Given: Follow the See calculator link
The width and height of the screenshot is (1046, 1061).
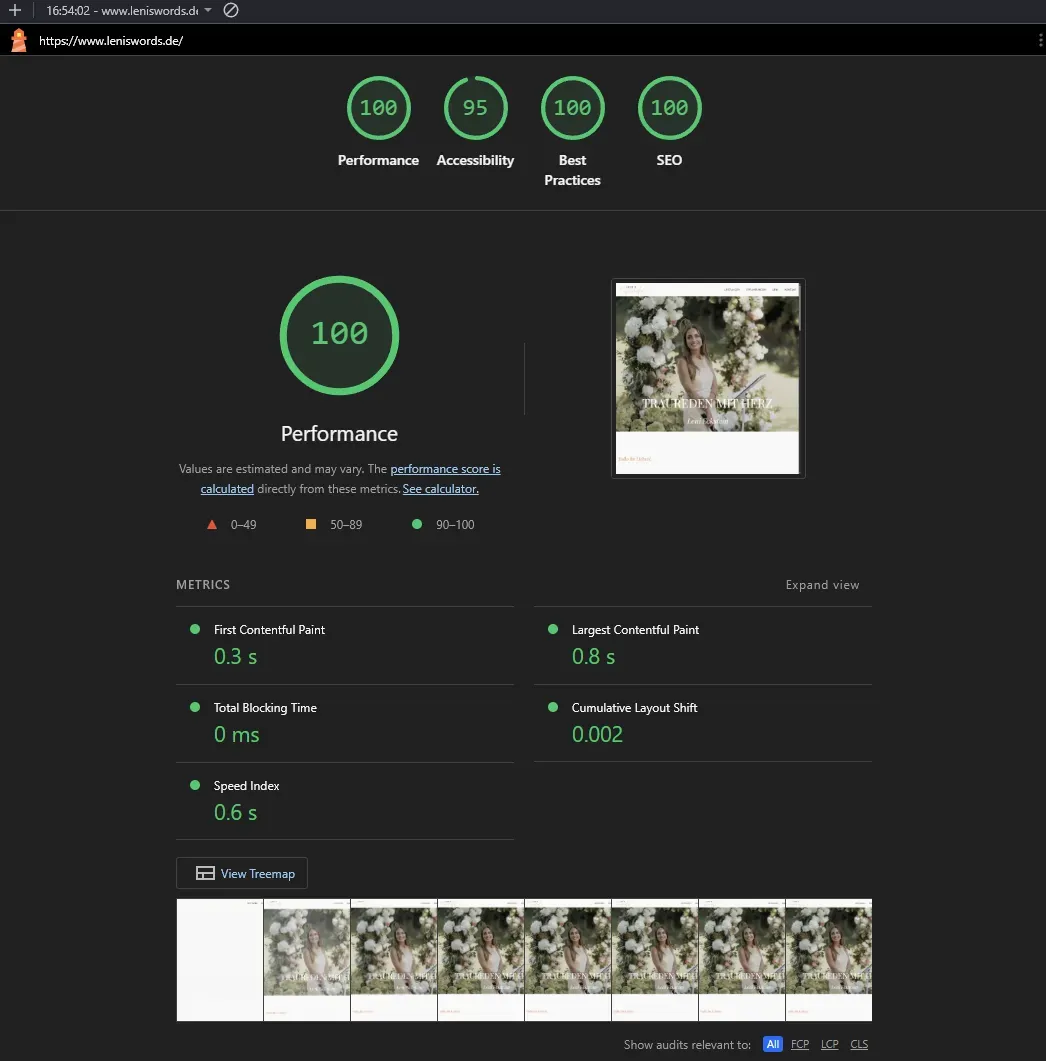Looking at the screenshot, I should click(x=440, y=488).
